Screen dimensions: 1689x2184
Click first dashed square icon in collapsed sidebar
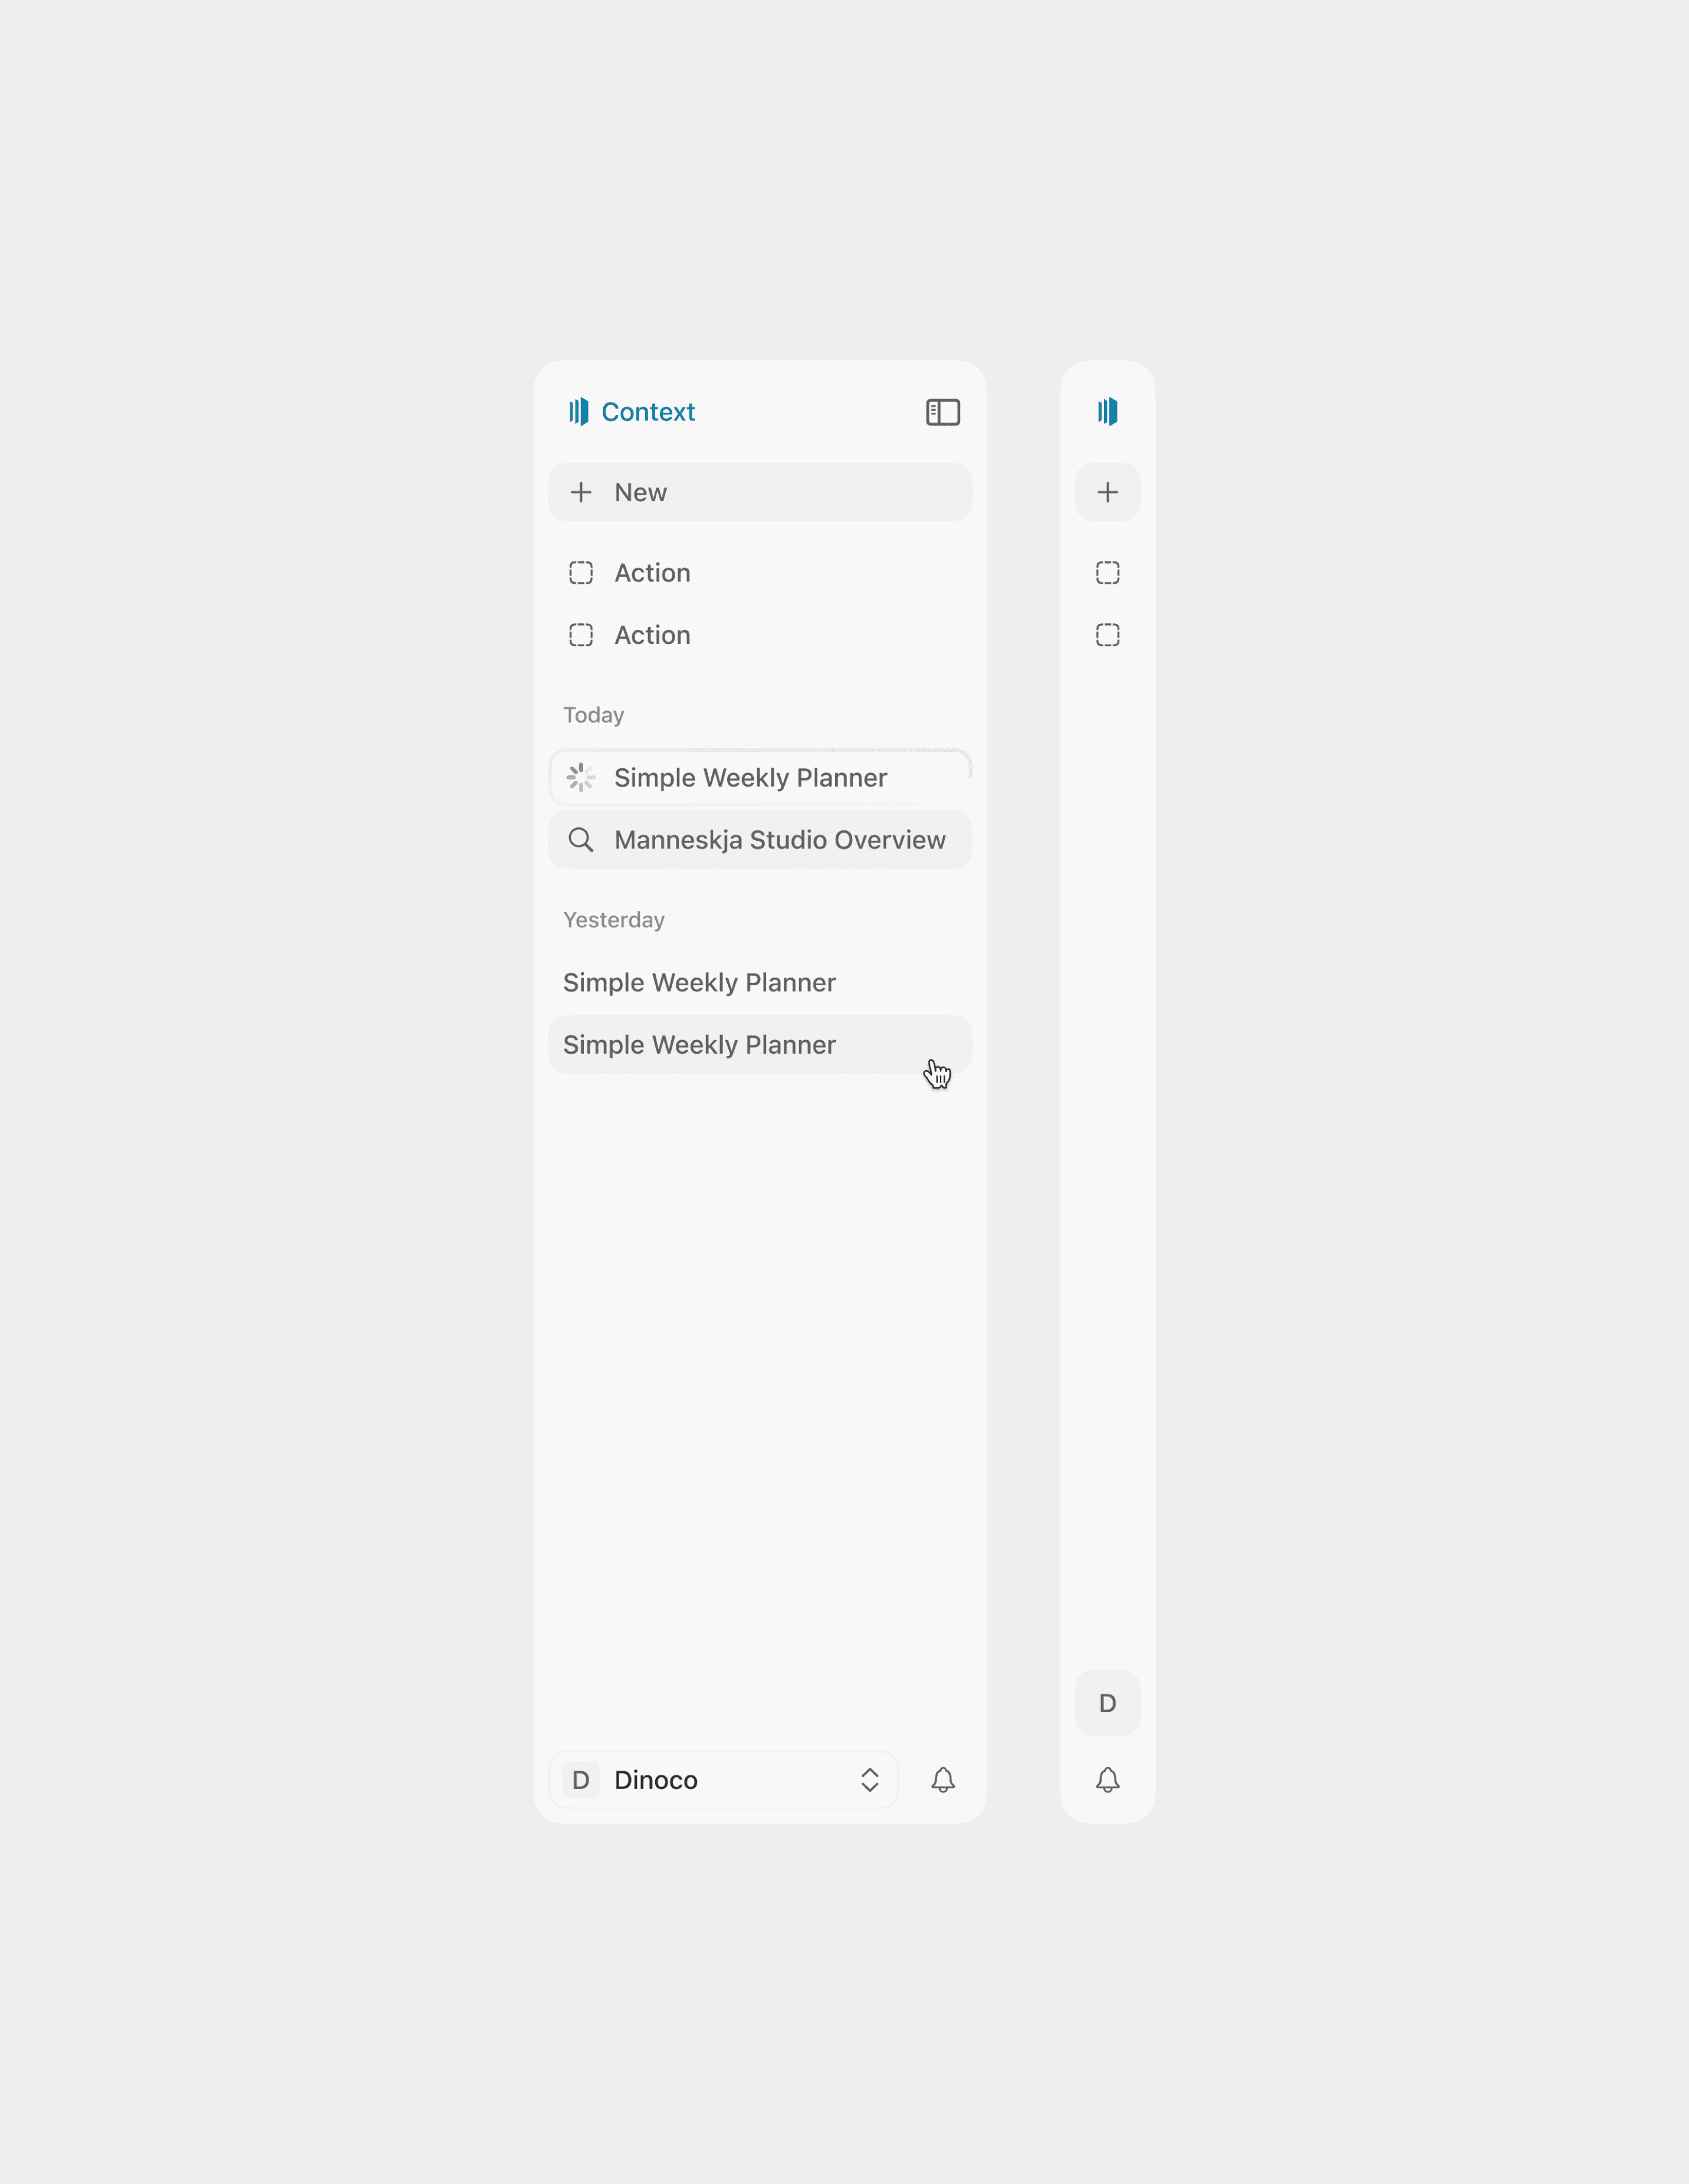1107,573
